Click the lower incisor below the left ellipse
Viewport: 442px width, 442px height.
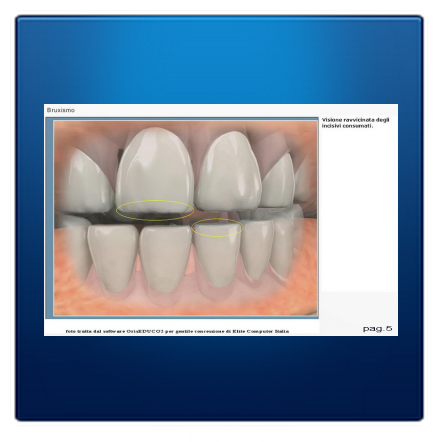[x=165, y=258]
